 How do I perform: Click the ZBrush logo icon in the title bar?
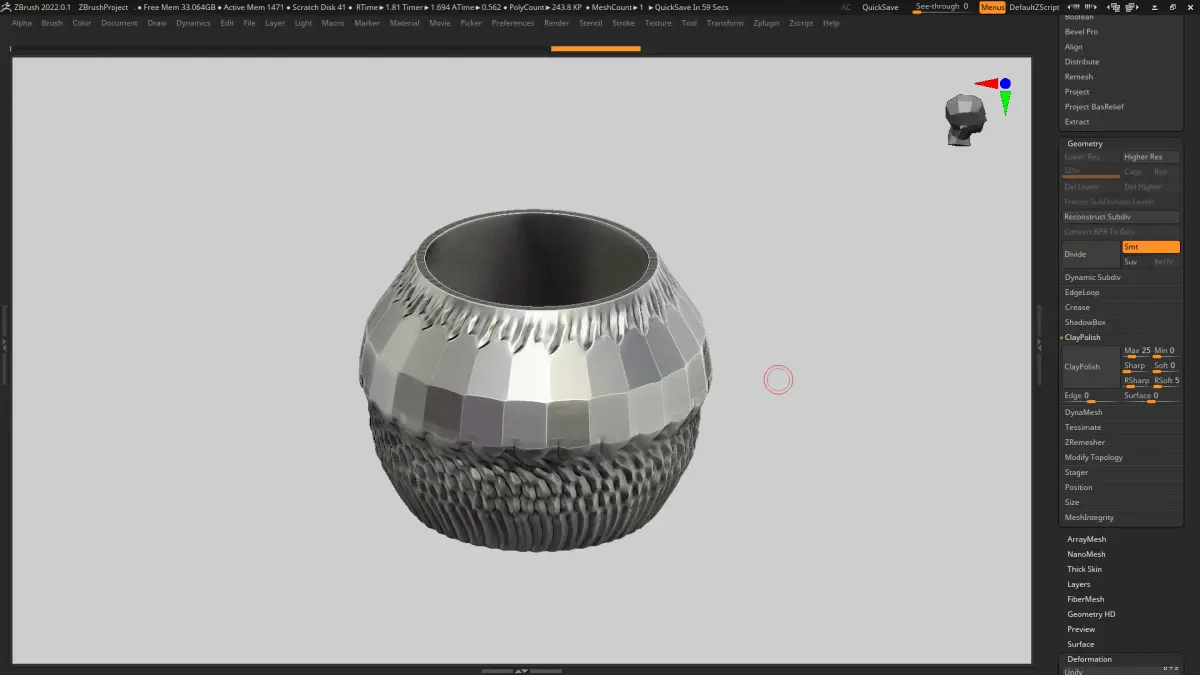tap(7, 7)
